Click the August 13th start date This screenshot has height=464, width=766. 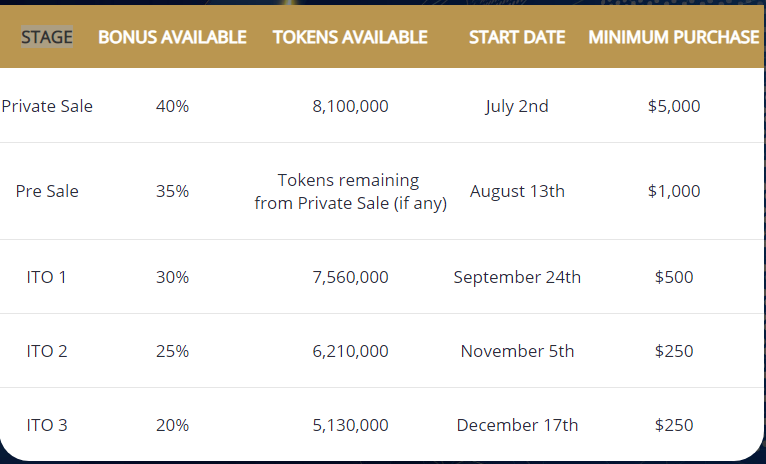coord(517,191)
